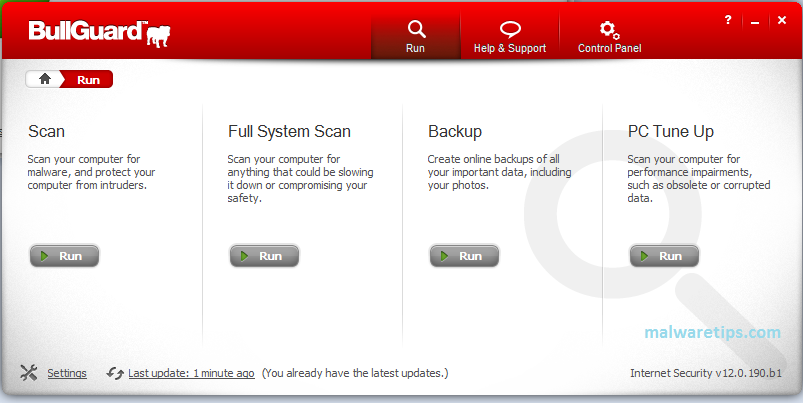Viewport: 803px width, 403px height.
Task: Run the Scan task
Action: [64, 256]
